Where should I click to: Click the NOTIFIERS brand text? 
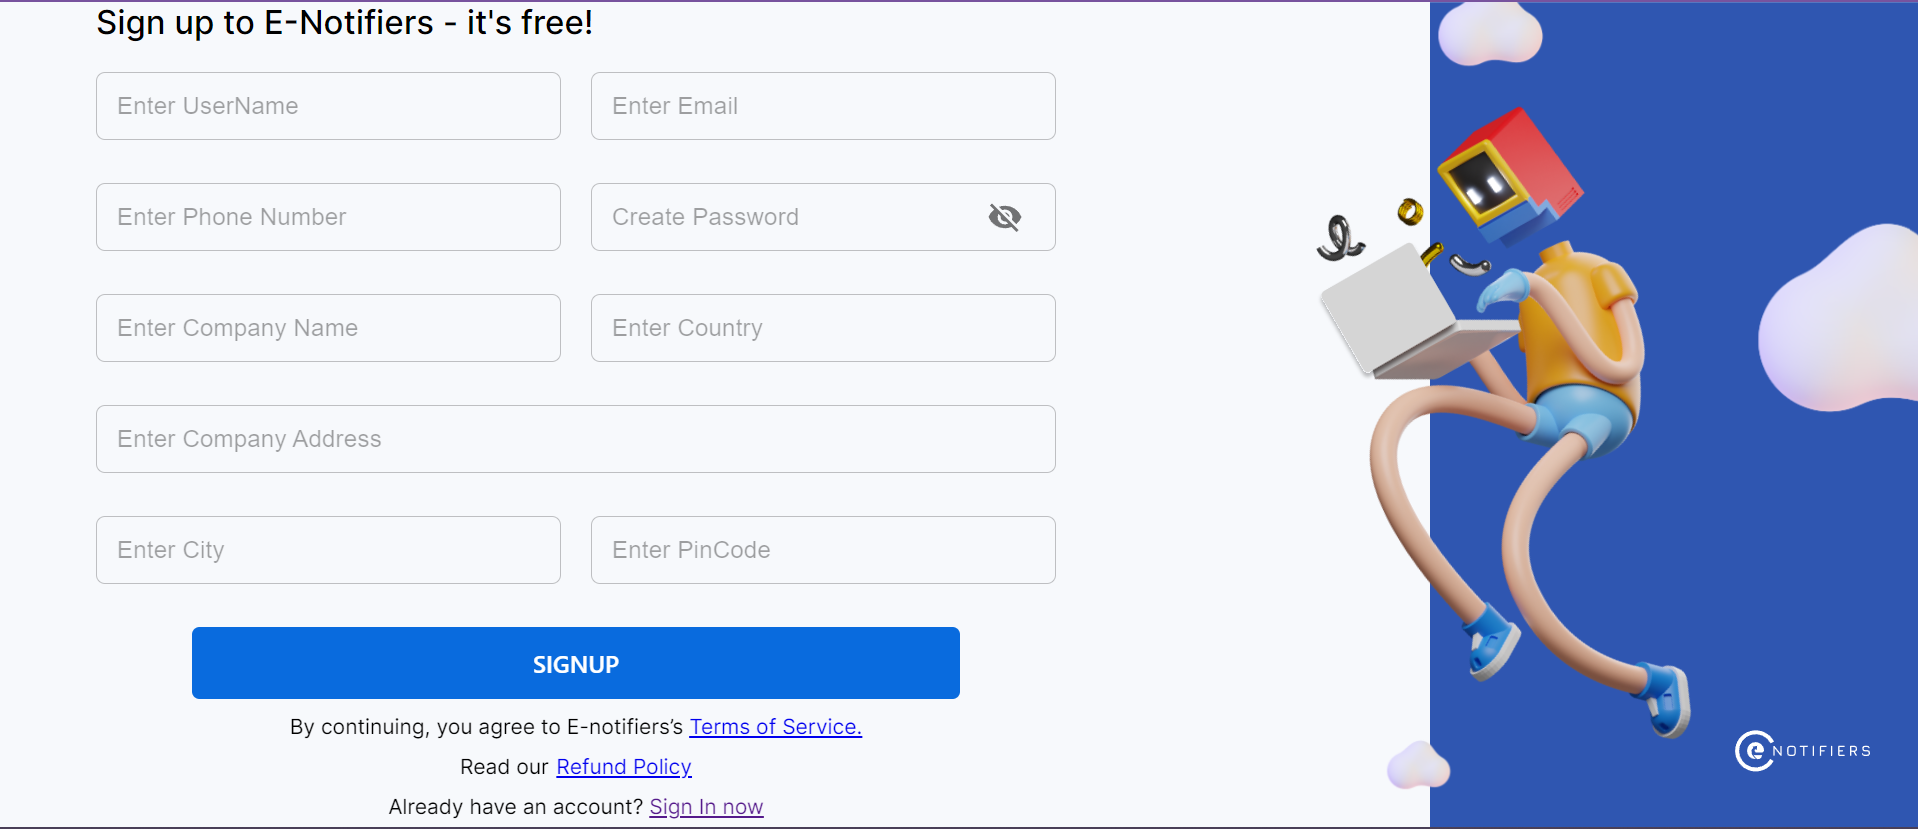[x=1821, y=751]
